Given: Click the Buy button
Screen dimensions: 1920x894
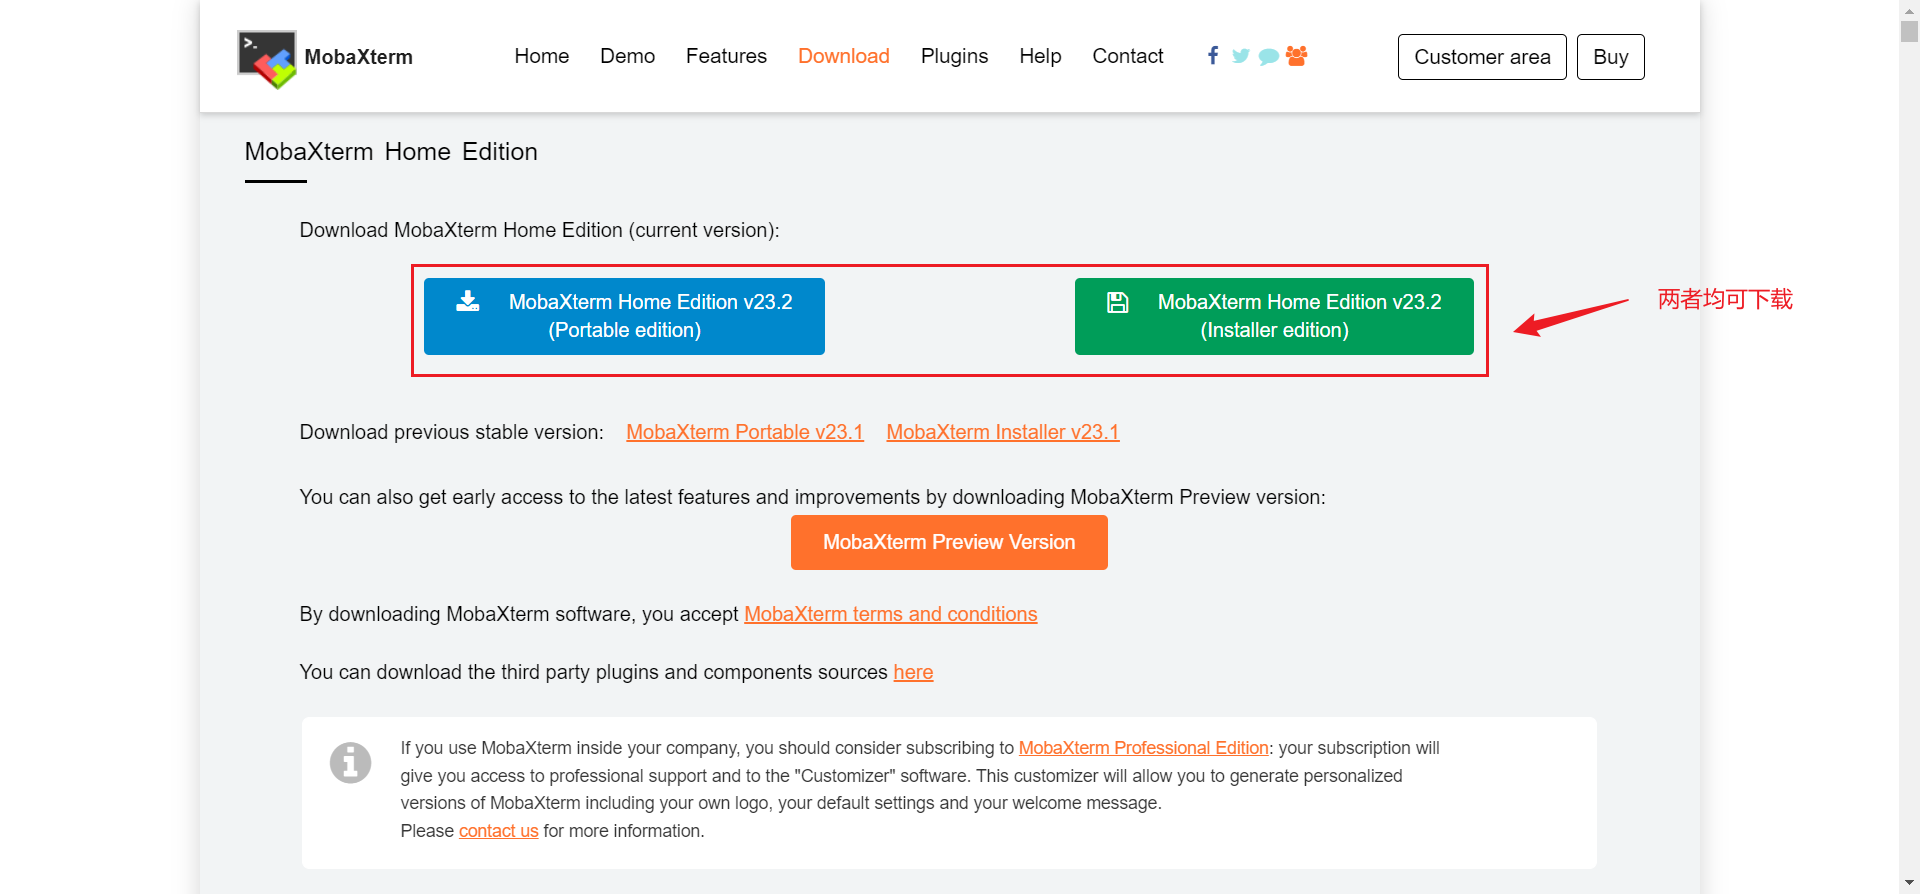Looking at the screenshot, I should click(x=1611, y=57).
